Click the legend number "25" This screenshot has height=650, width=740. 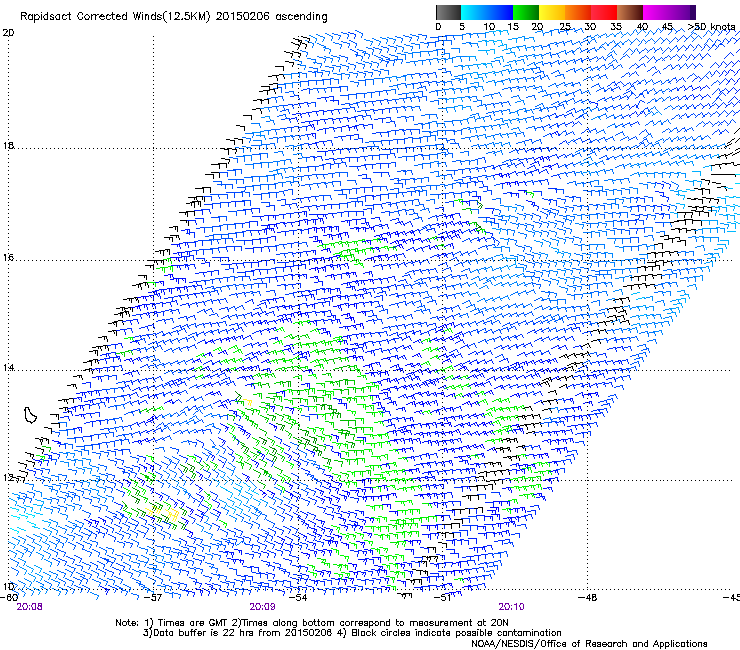click(x=565, y=27)
